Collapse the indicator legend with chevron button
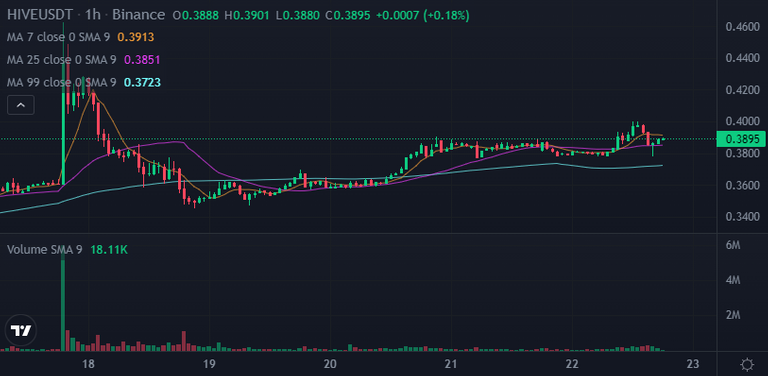 pos(21,105)
